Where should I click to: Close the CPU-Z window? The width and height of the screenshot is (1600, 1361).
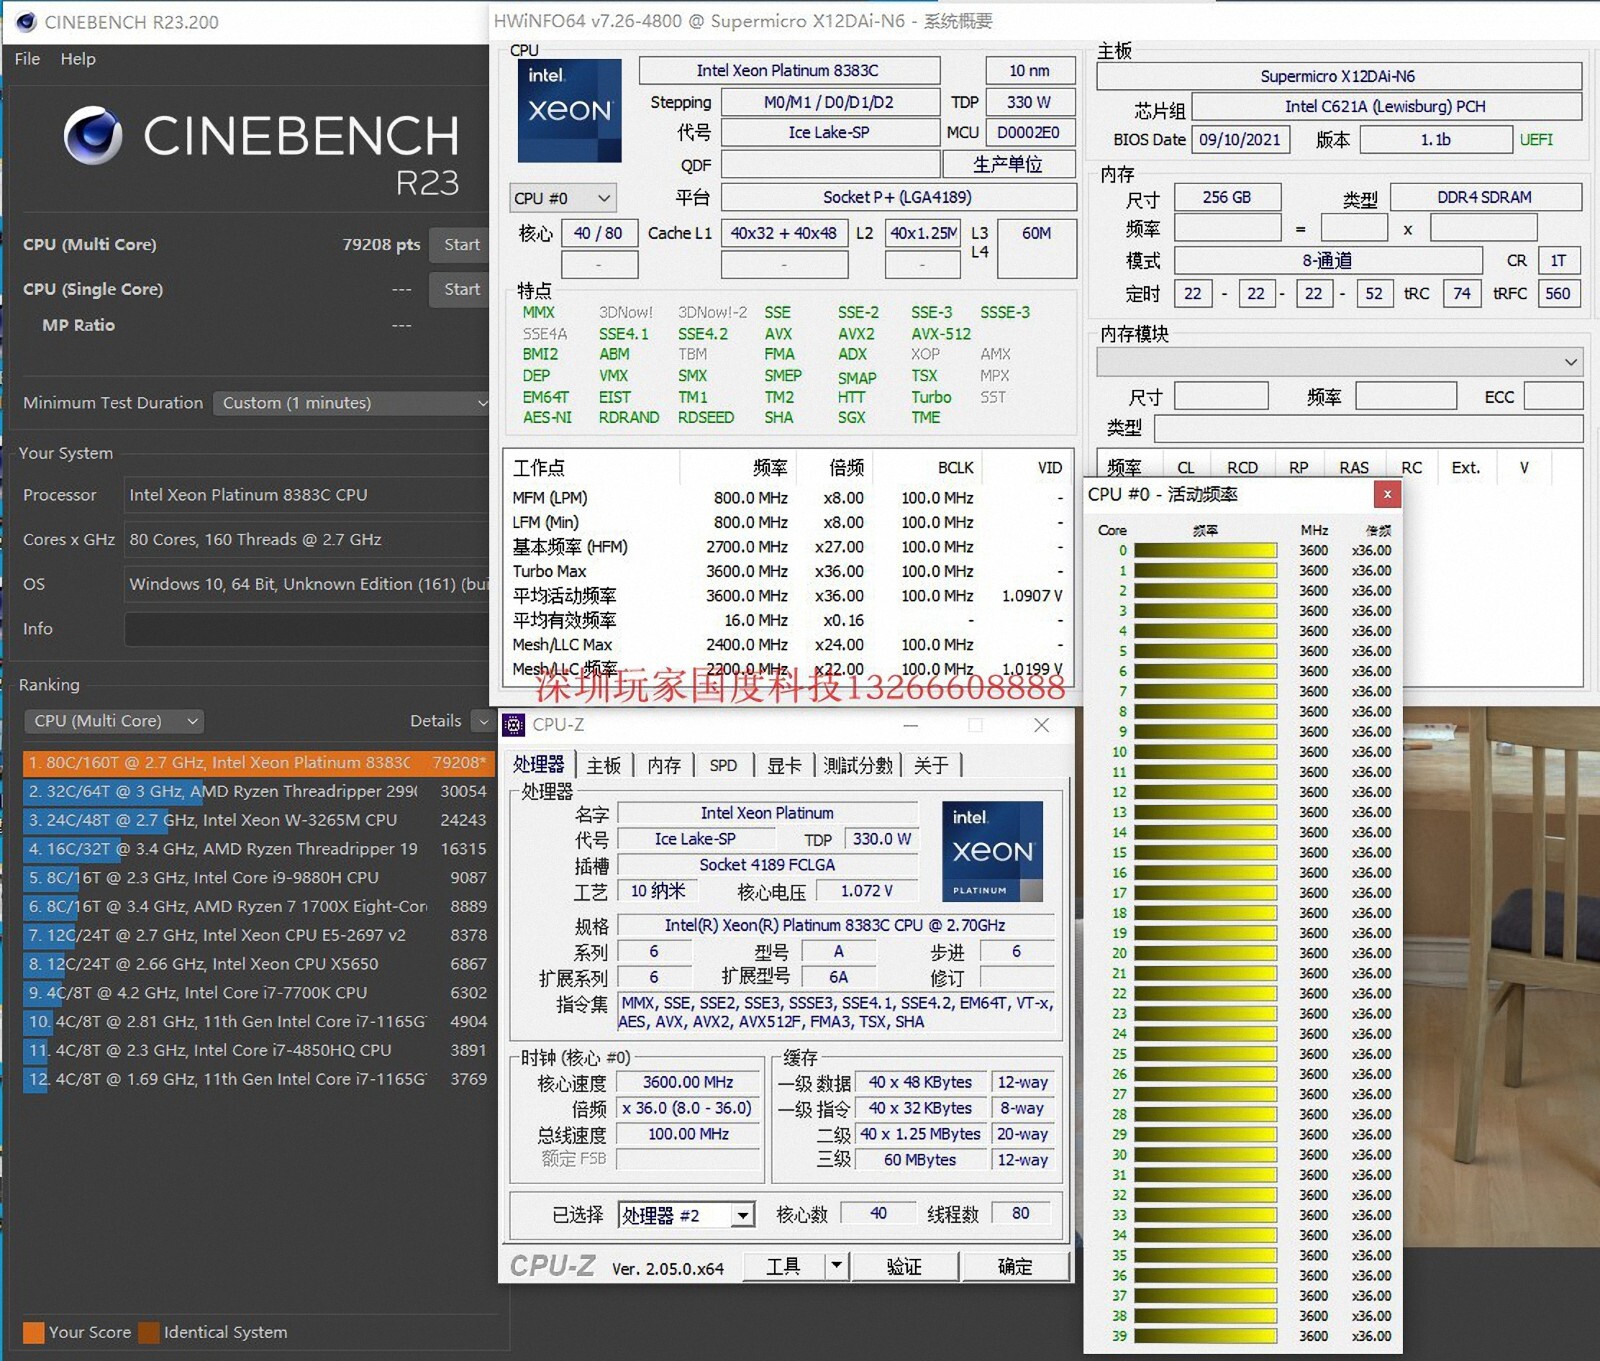pos(1041,725)
